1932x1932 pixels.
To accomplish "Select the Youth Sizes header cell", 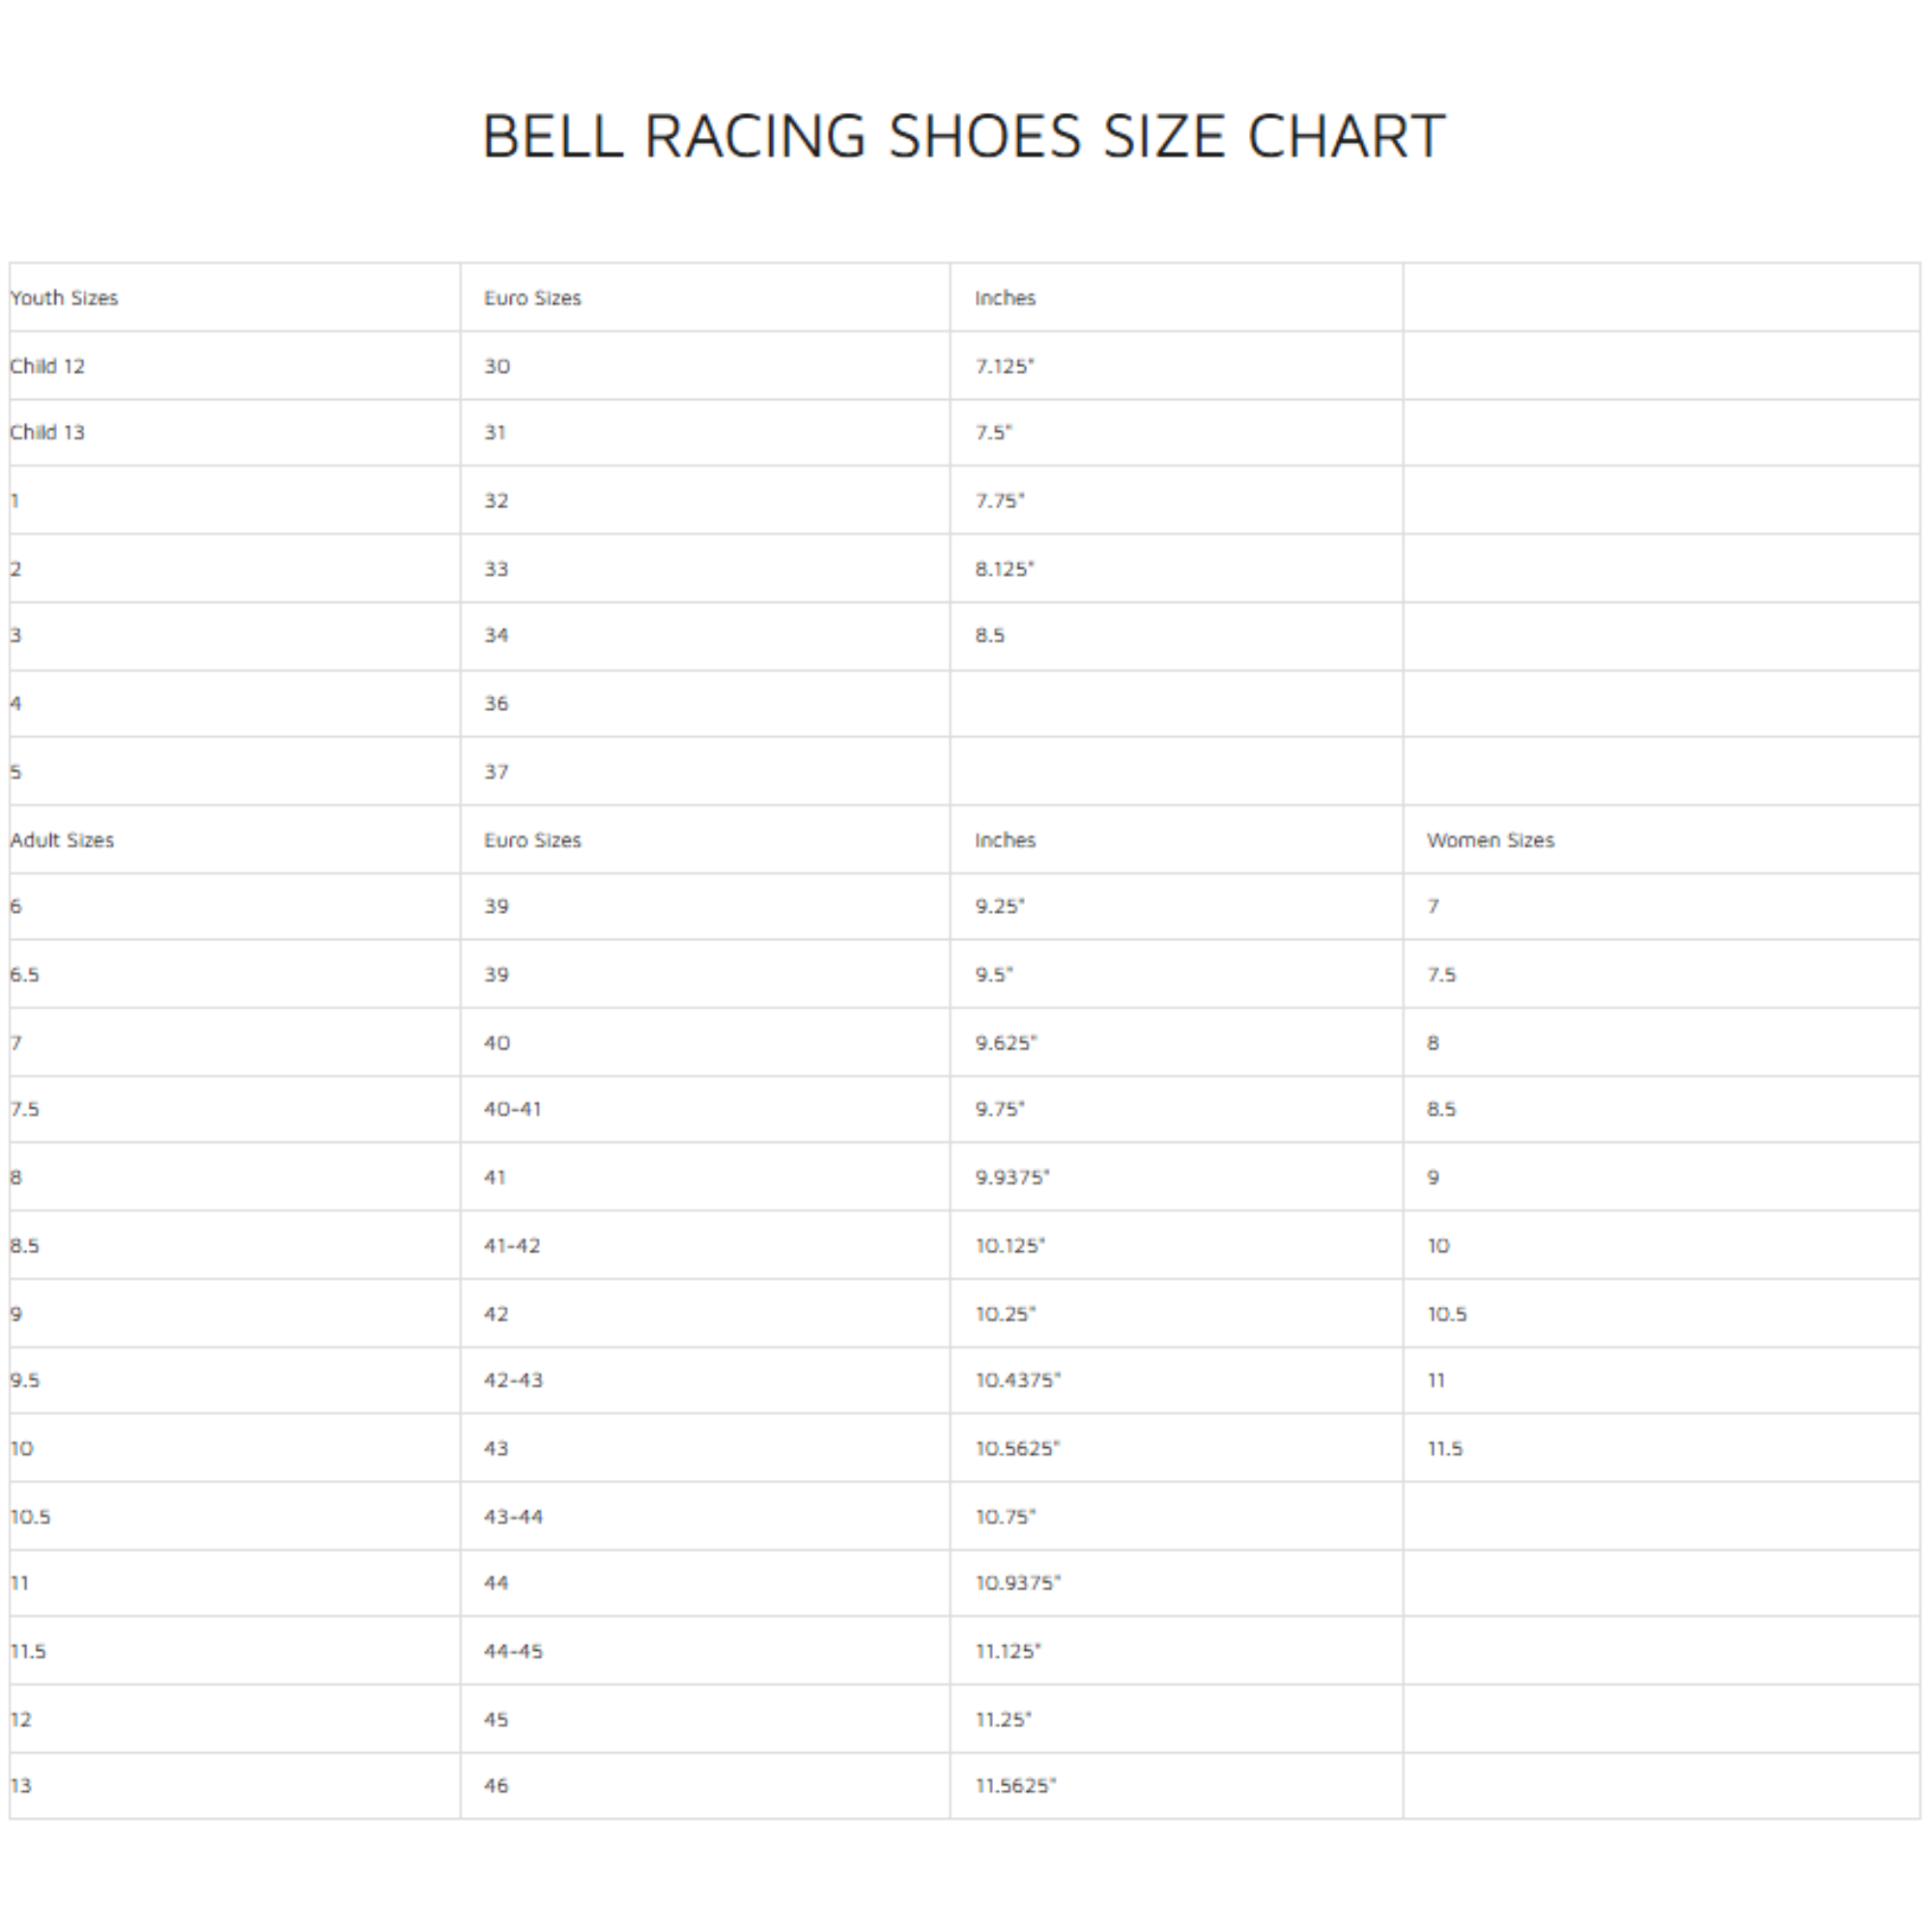I will click(x=64, y=298).
